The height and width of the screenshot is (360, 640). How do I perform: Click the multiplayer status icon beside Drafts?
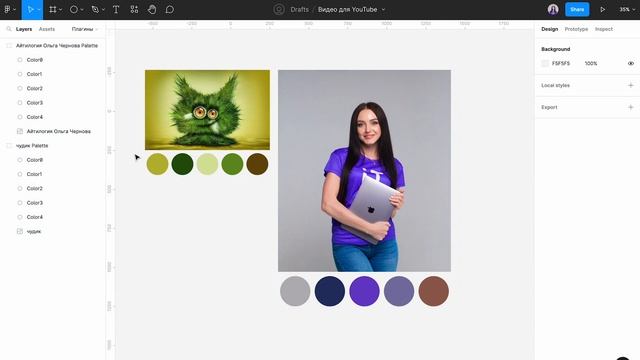click(279, 9)
